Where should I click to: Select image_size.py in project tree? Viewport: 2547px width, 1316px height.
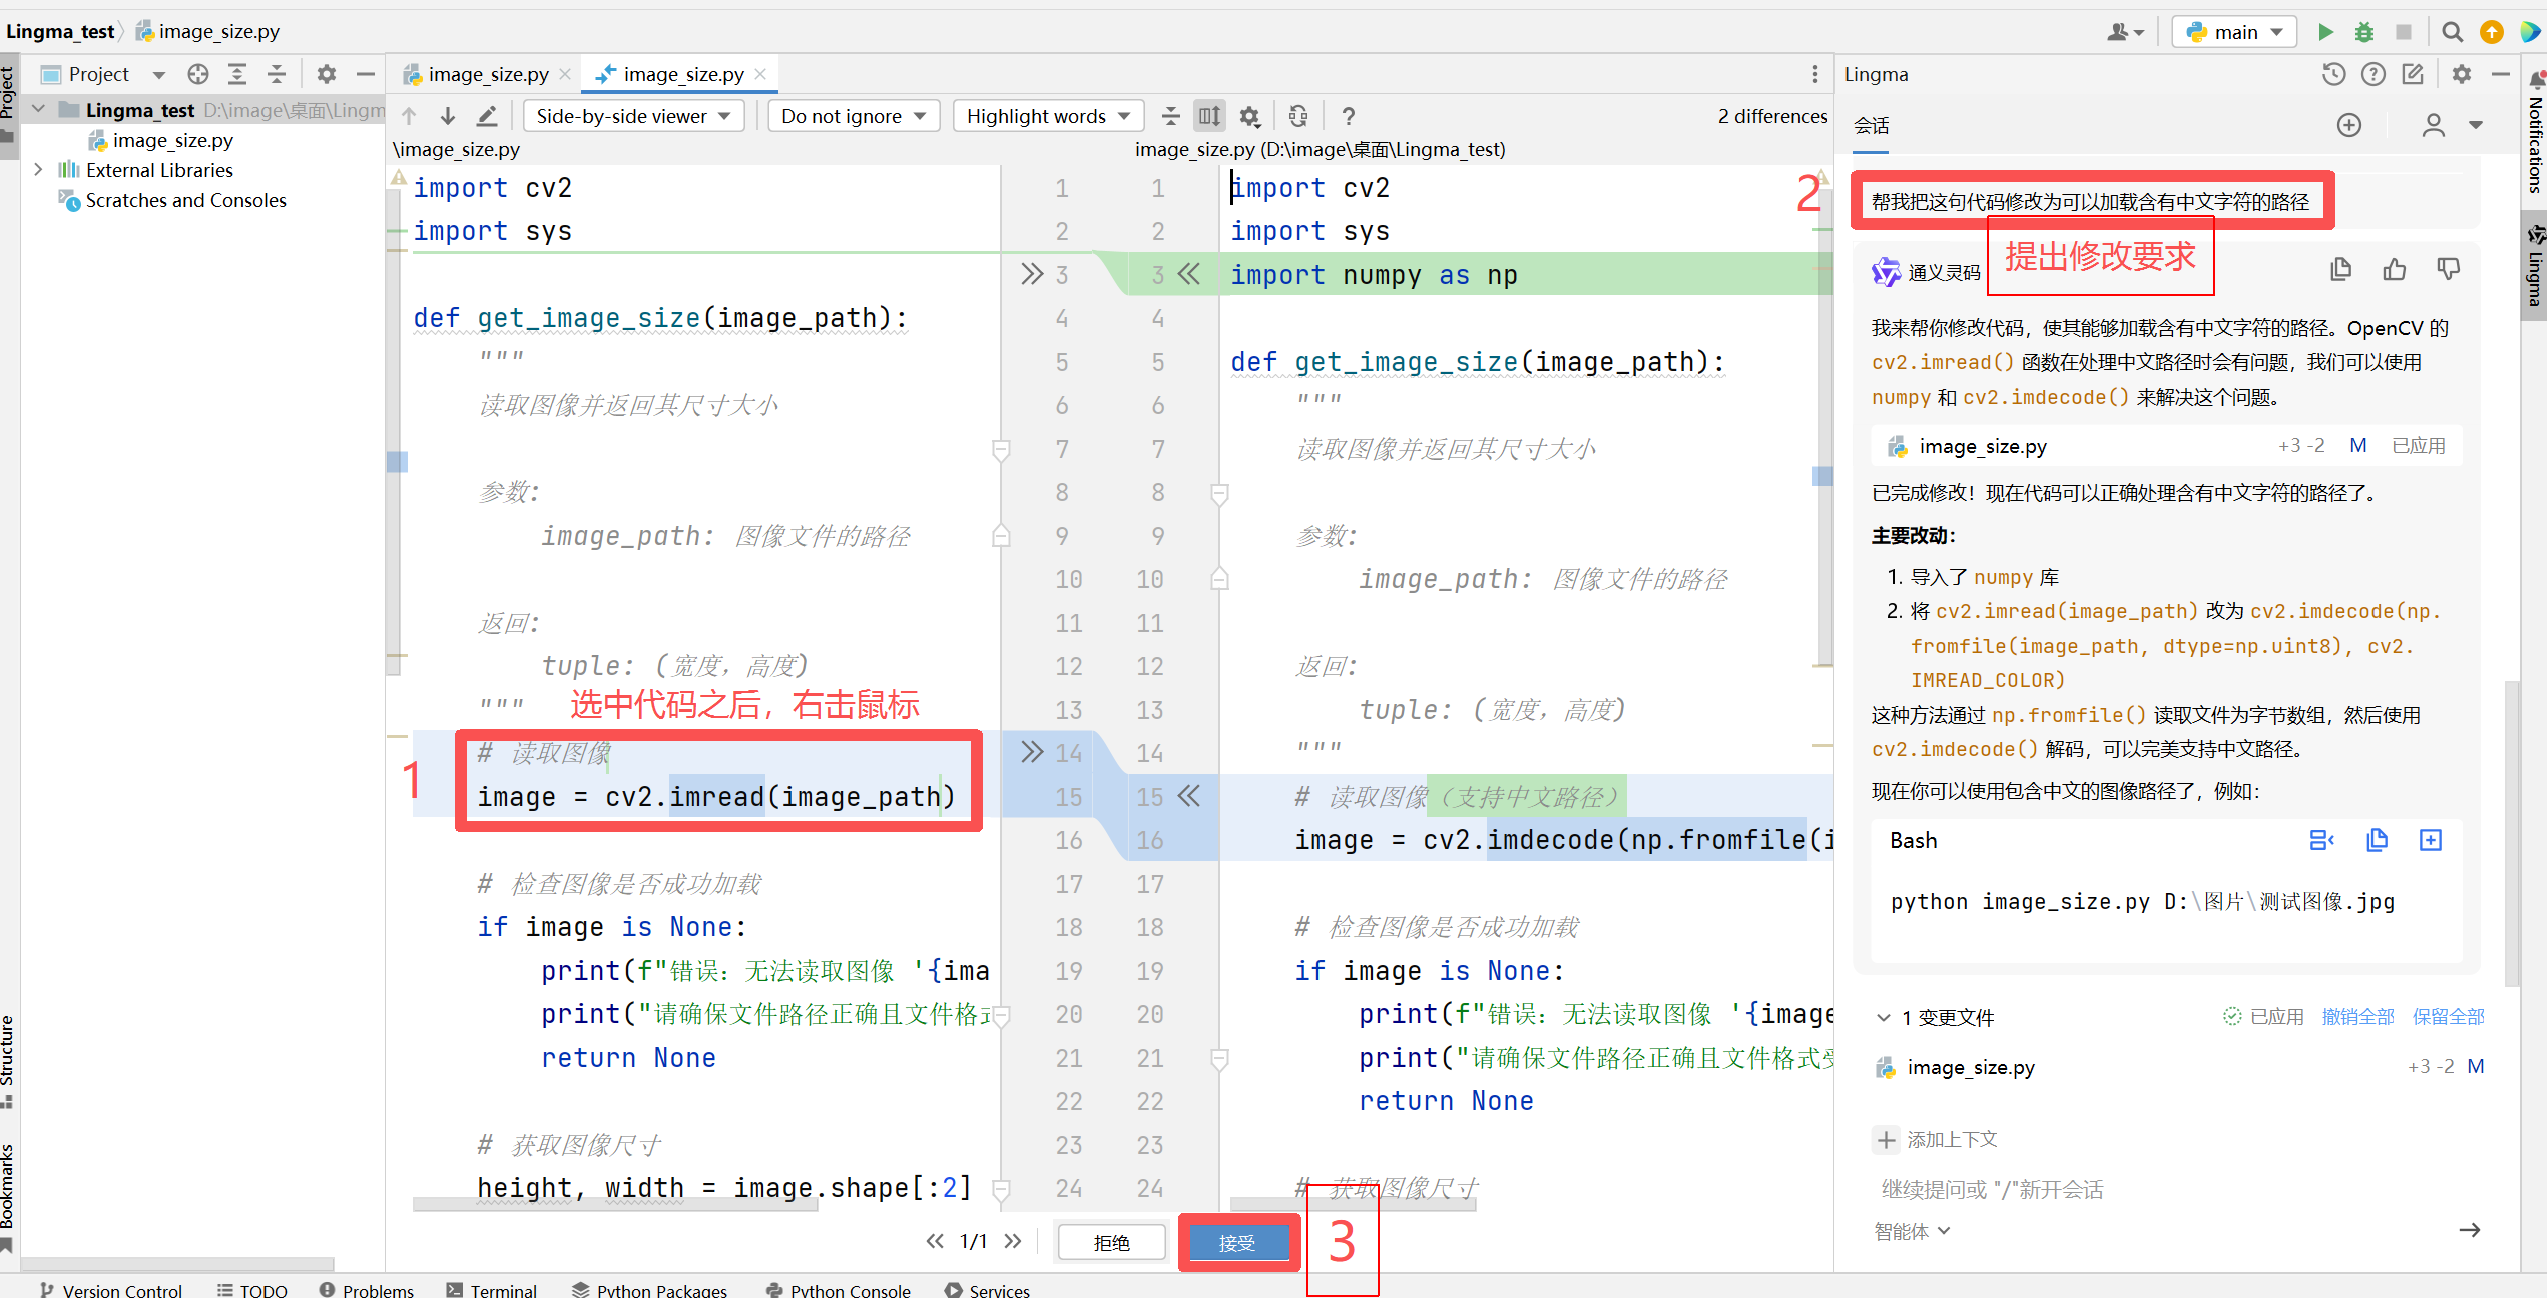(173, 140)
